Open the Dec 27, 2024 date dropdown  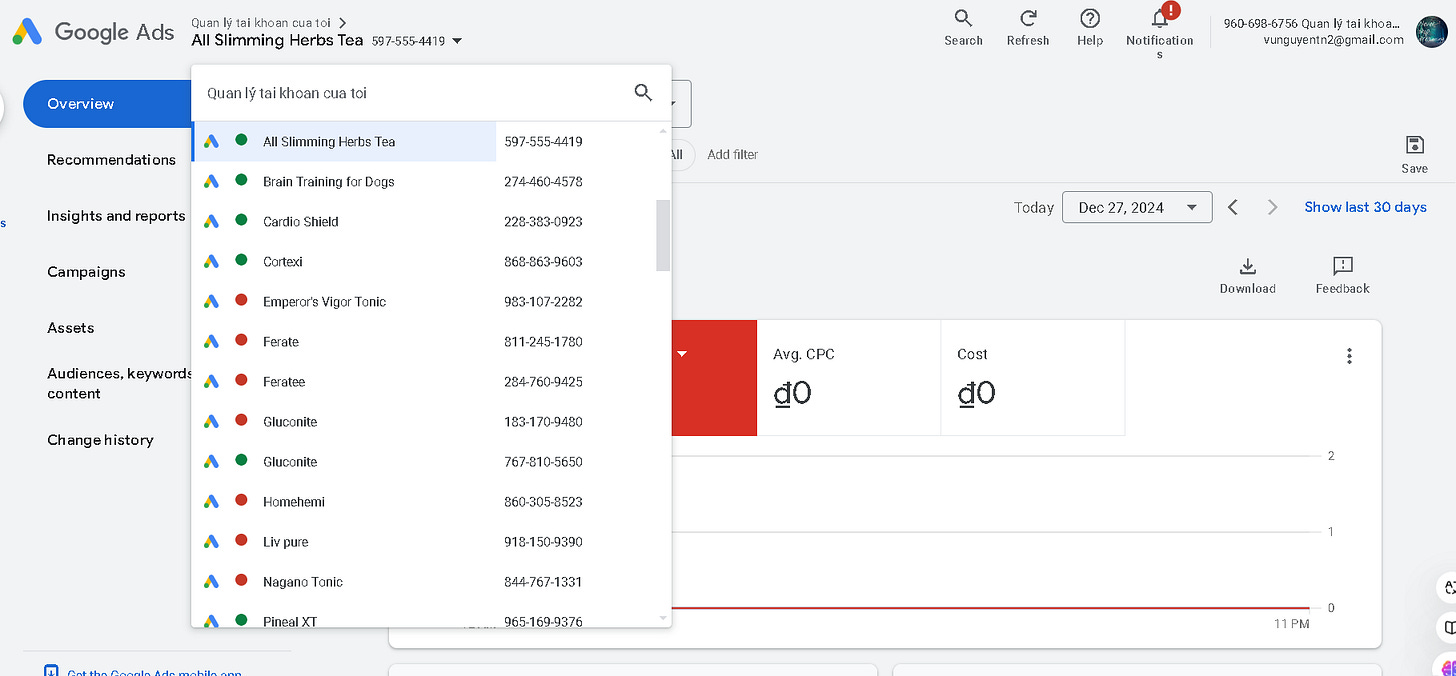[1137, 207]
